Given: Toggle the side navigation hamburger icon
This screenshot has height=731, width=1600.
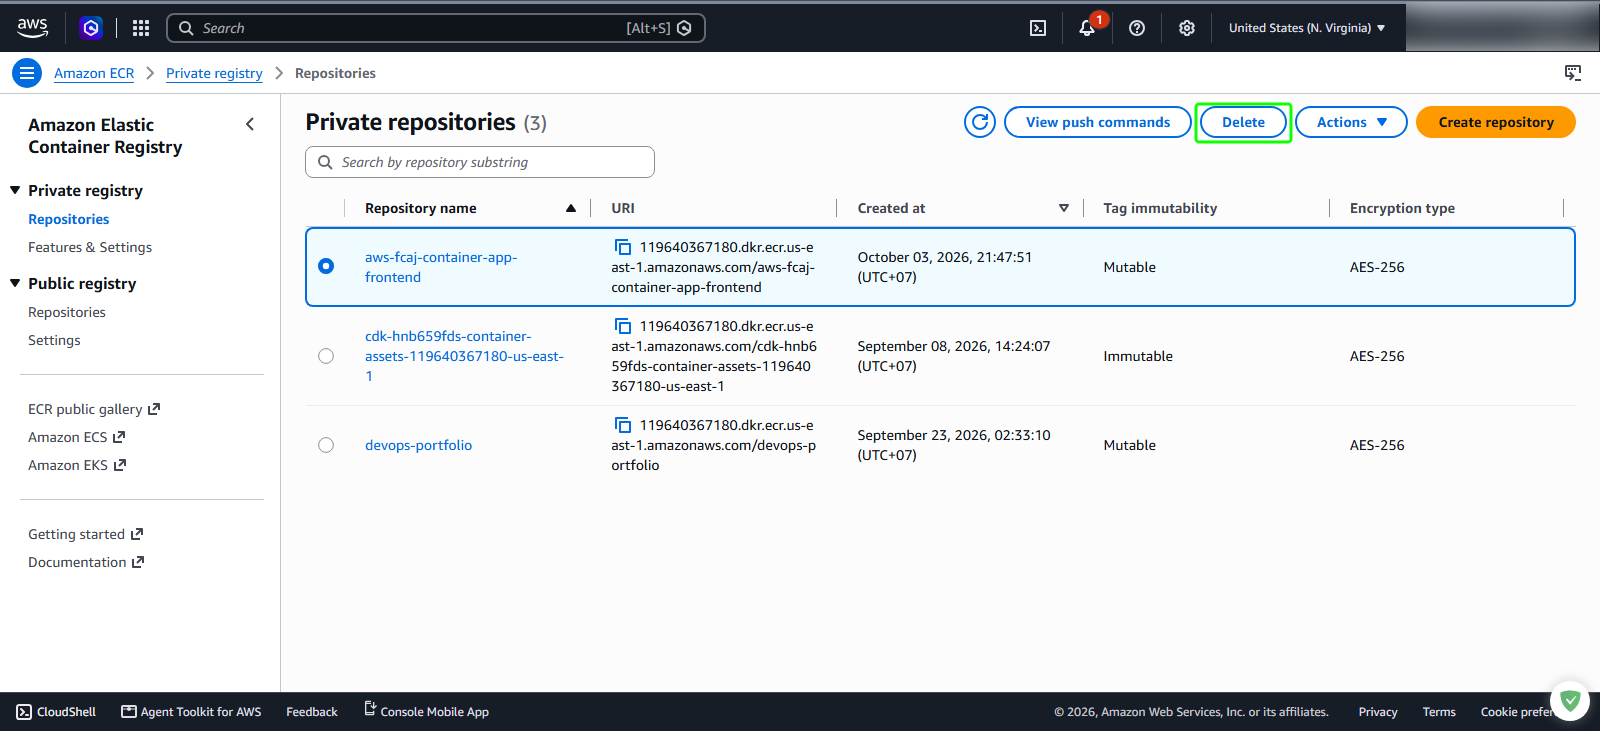Looking at the screenshot, I should click(x=27, y=73).
